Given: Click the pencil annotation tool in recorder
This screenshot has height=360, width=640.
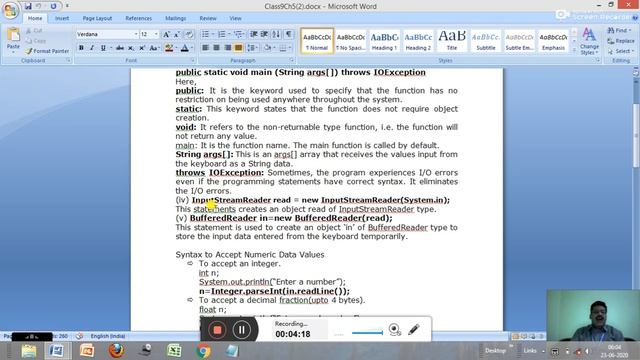Looking at the screenshot, I should (413, 329).
